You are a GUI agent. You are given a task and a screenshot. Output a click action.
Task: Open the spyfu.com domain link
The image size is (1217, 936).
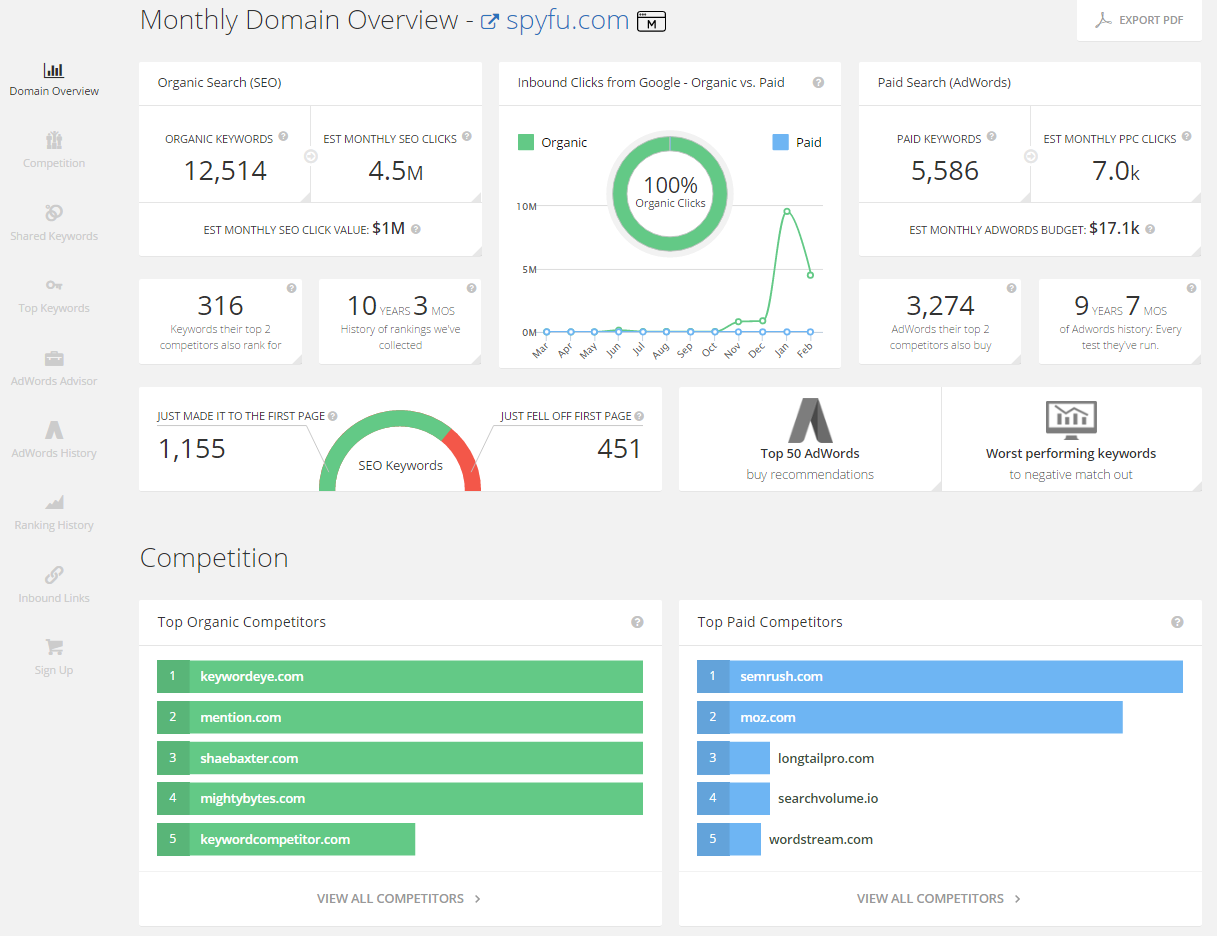[x=567, y=20]
